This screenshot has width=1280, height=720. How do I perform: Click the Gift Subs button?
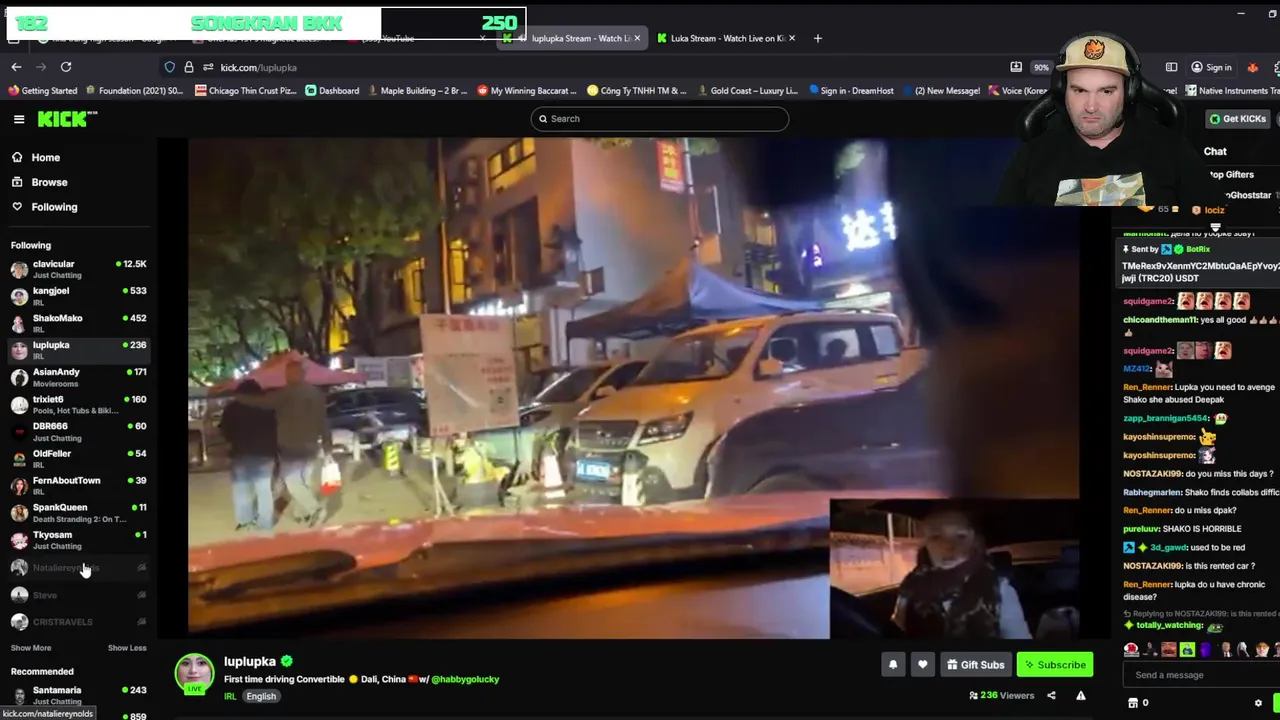coord(974,665)
